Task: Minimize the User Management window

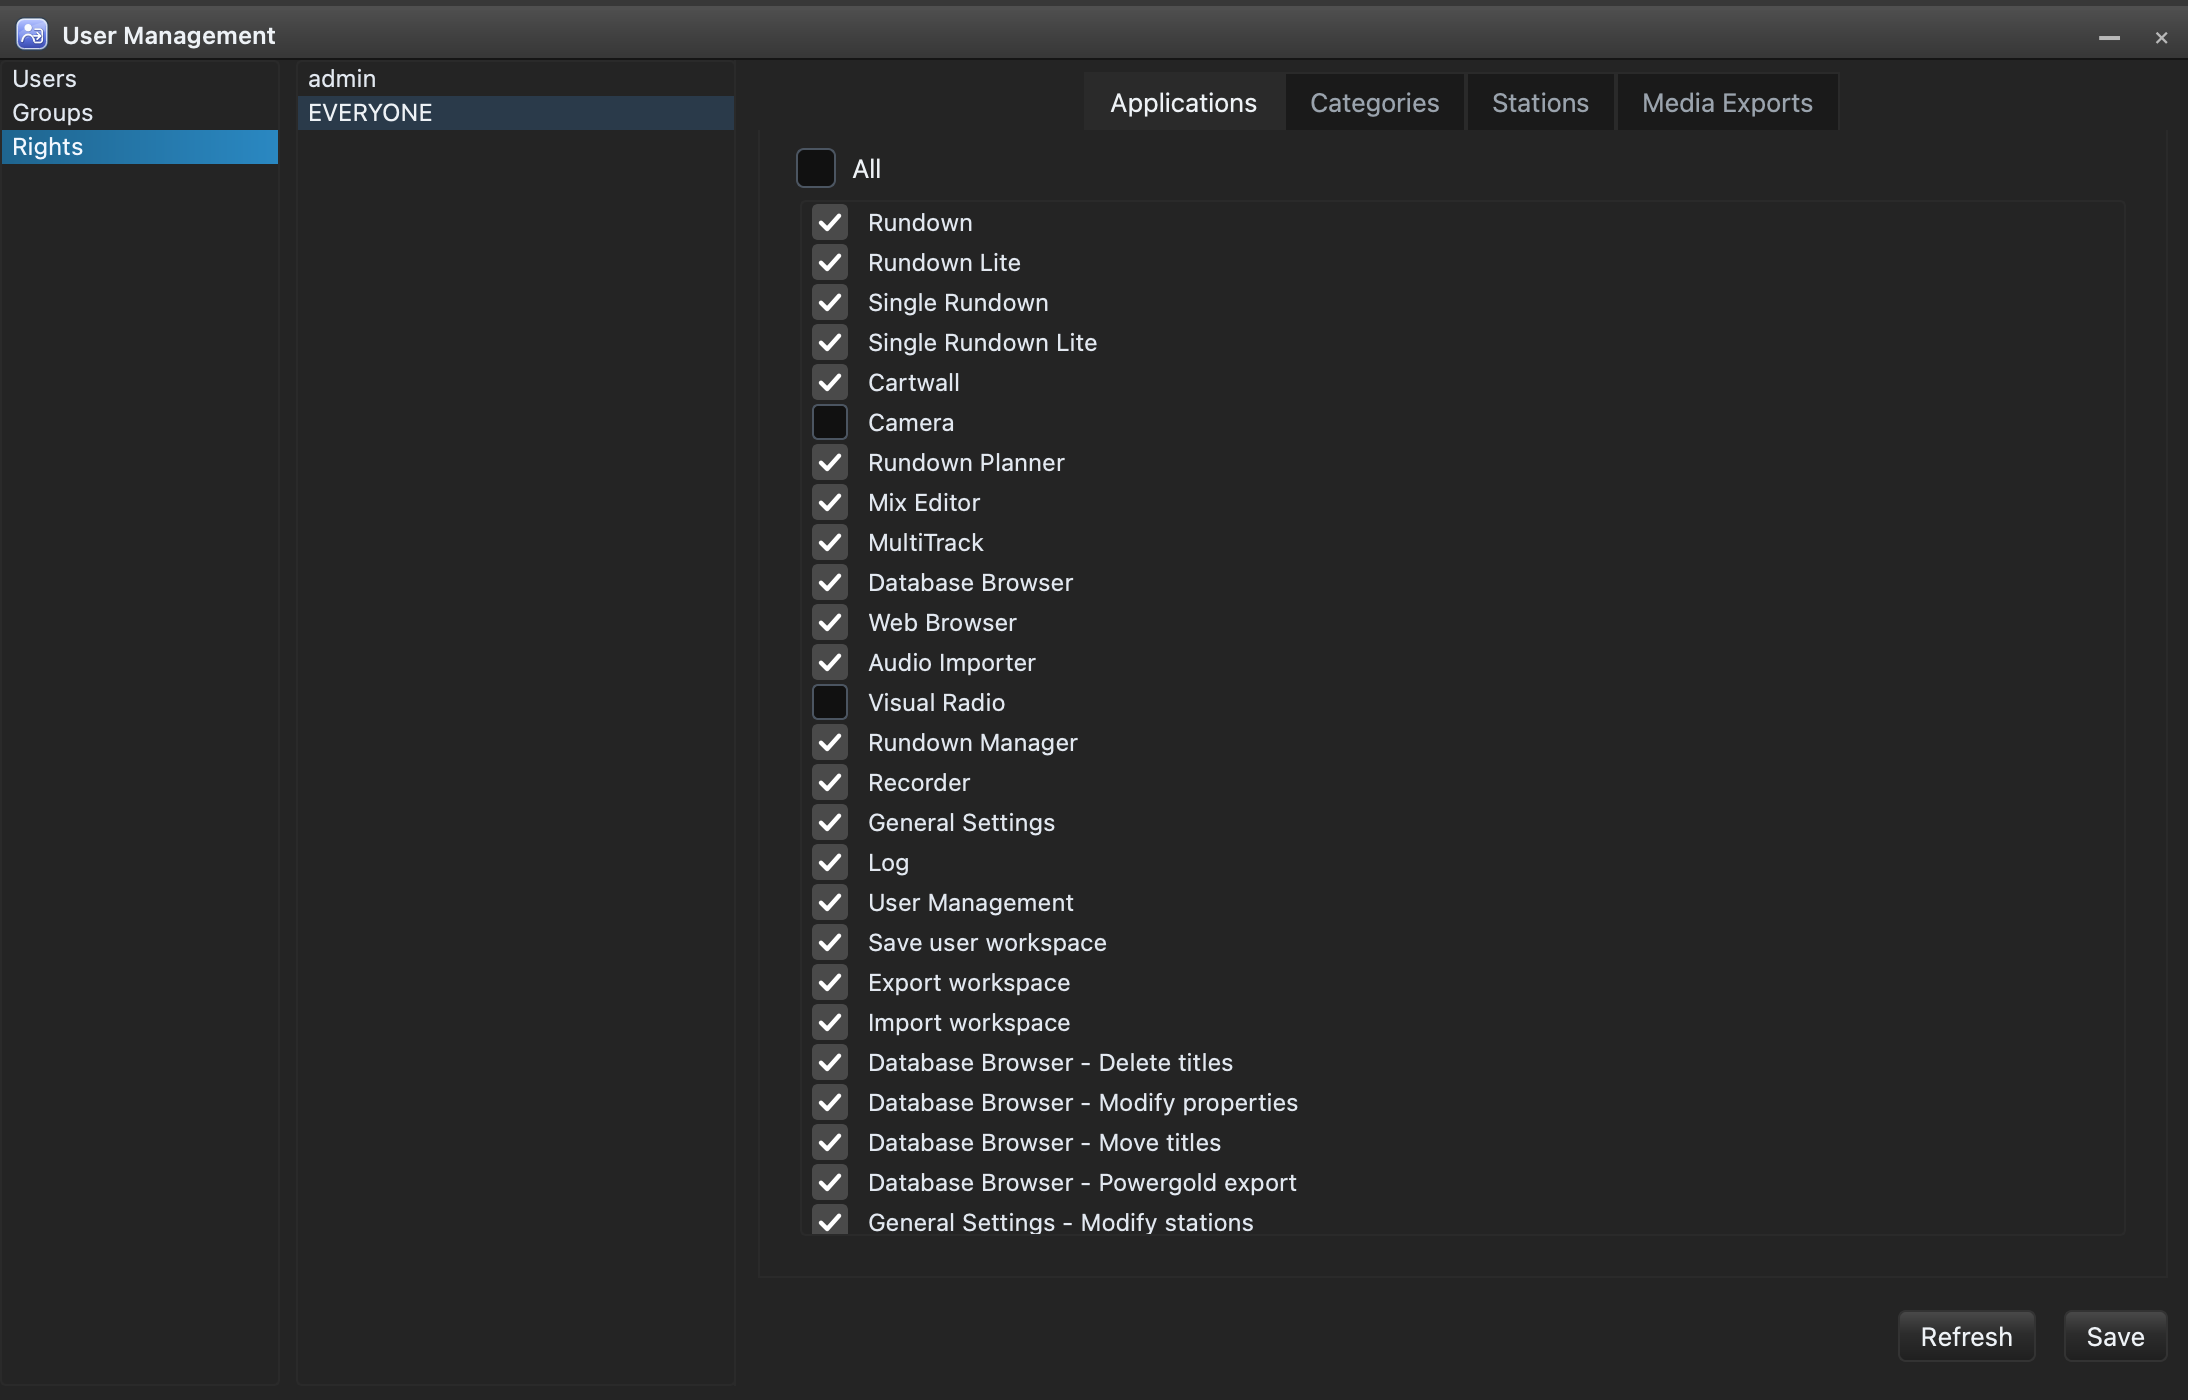Action: (x=2109, y=38)
